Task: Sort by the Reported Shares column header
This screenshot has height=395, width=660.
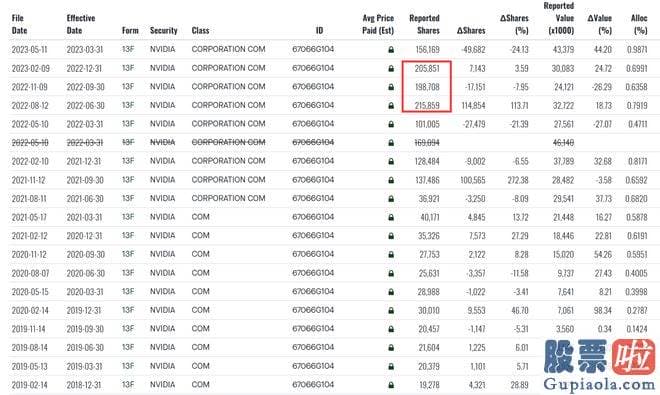Action: [x=424, y=24]
